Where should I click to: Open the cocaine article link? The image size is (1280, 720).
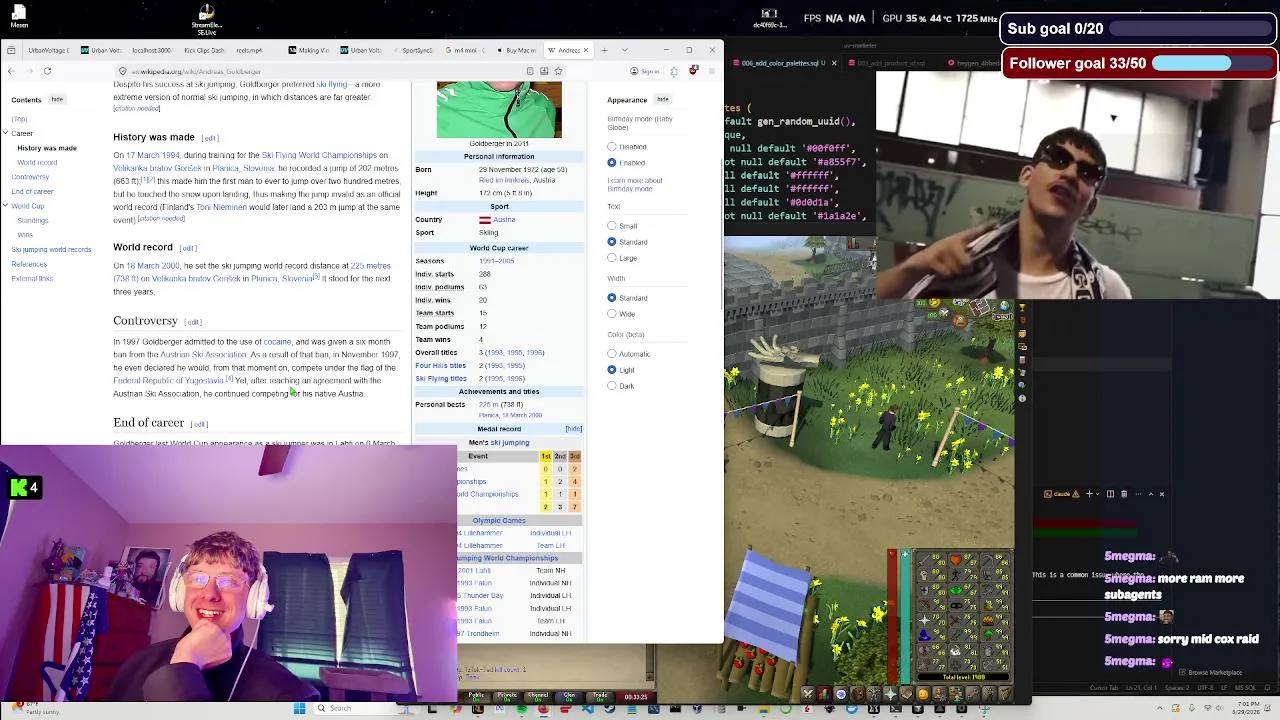click(277, 342)
